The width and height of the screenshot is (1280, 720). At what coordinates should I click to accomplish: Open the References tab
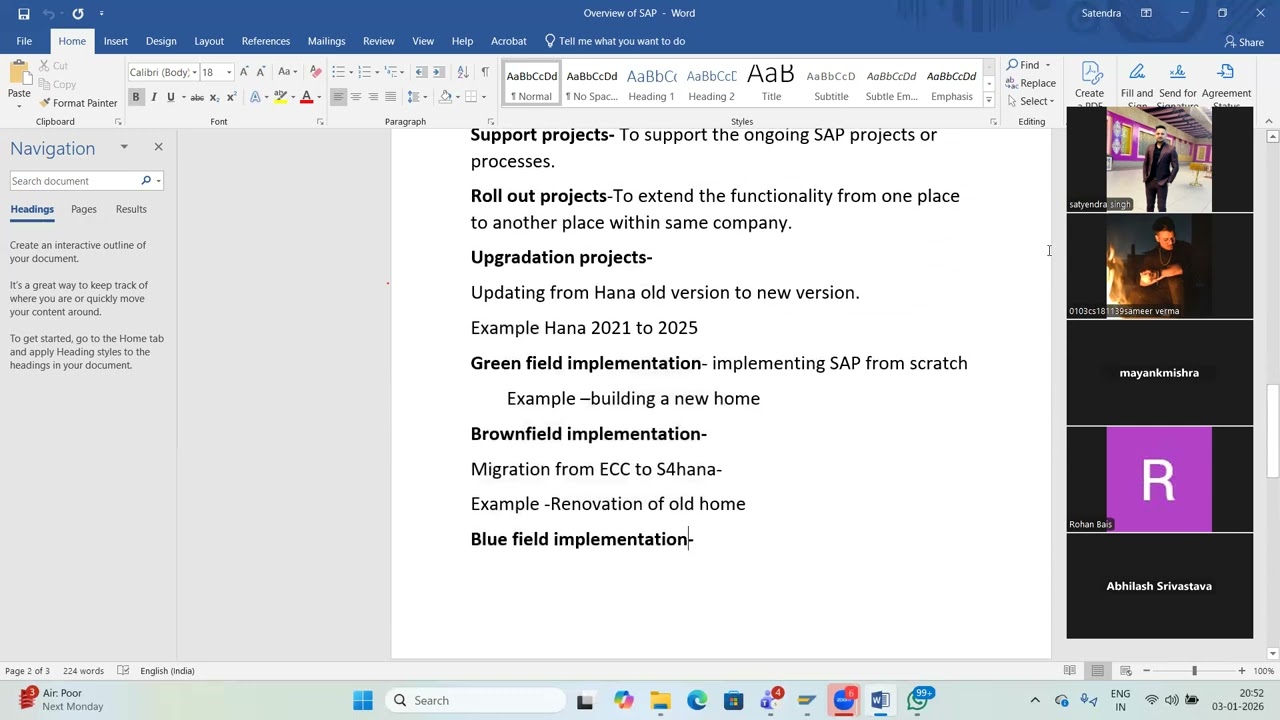coord(266,41)
